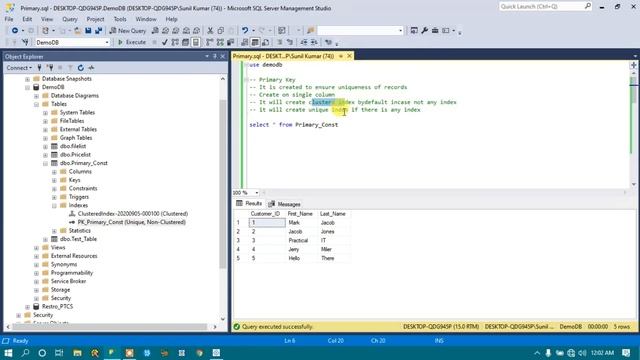Collapse the dbo.Primary_Const table node

coord(45,163)
